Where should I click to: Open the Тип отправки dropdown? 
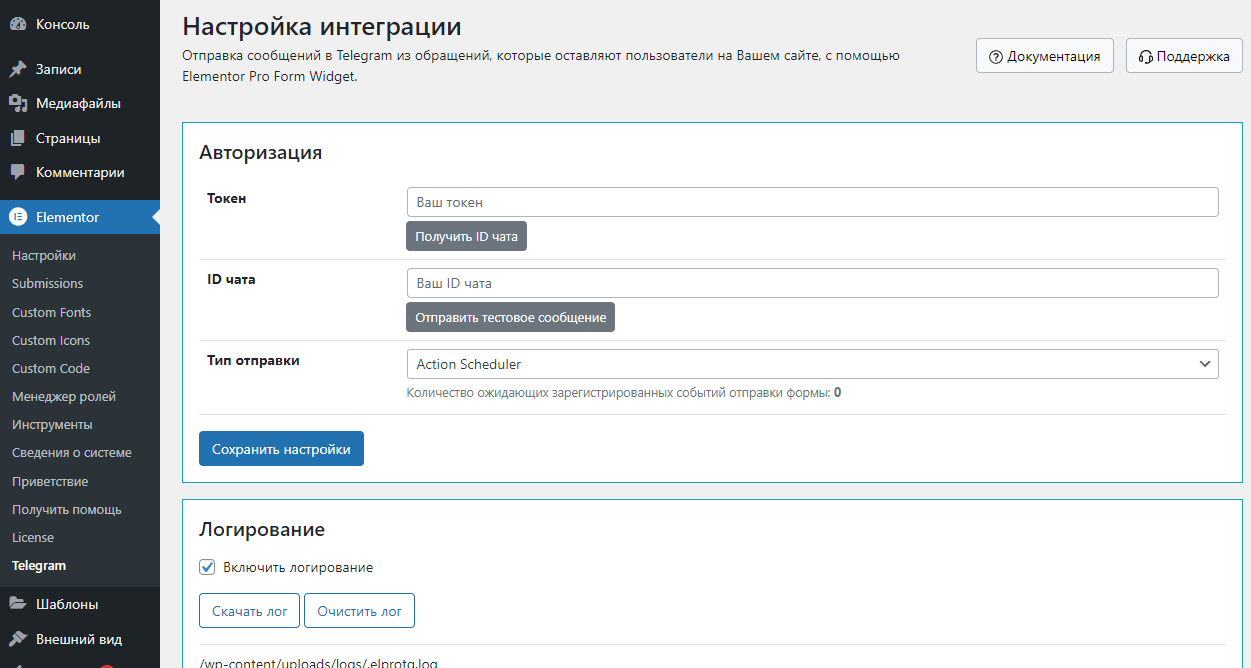click(x=812, y=364)
